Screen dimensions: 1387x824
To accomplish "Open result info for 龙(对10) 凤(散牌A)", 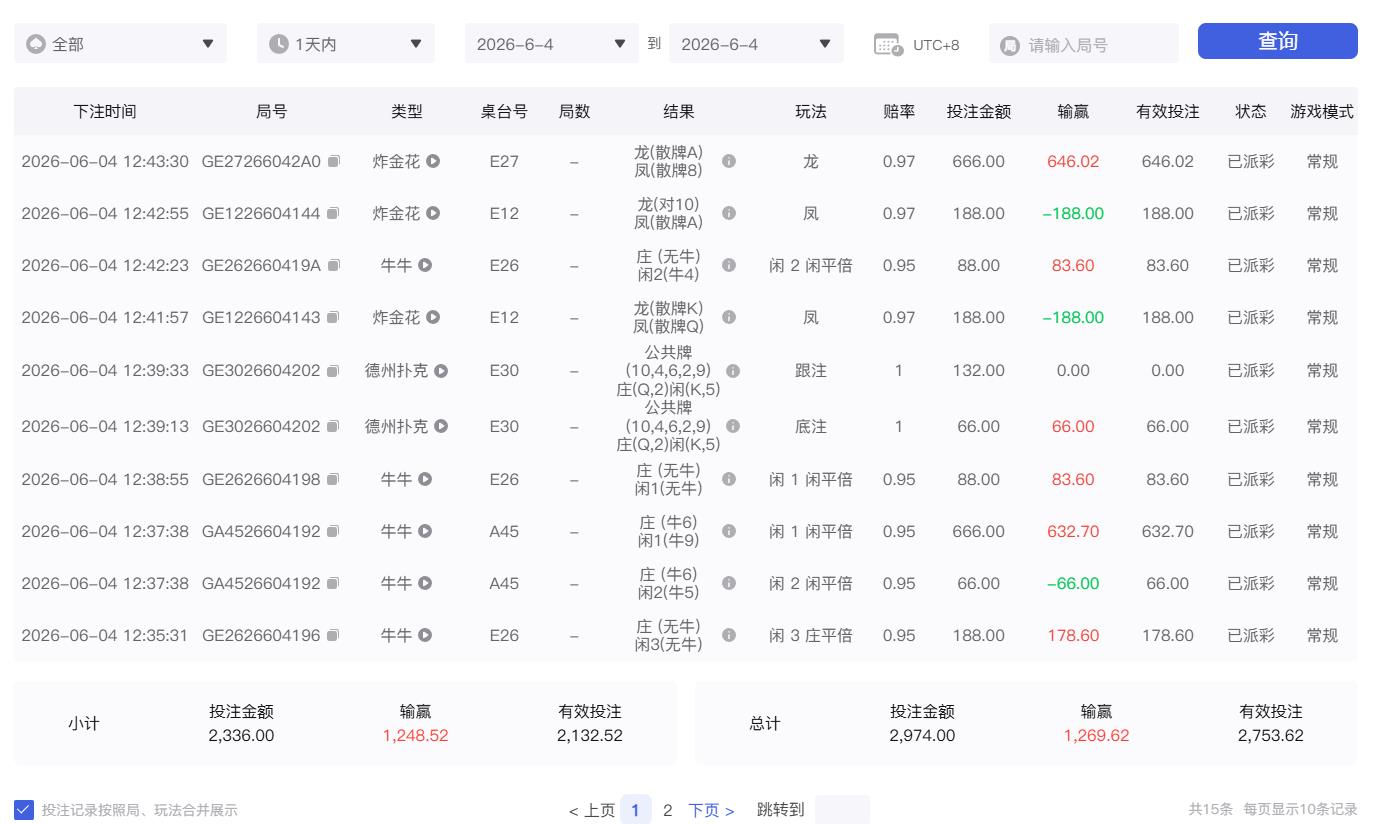I will click(x=729, y=213).
